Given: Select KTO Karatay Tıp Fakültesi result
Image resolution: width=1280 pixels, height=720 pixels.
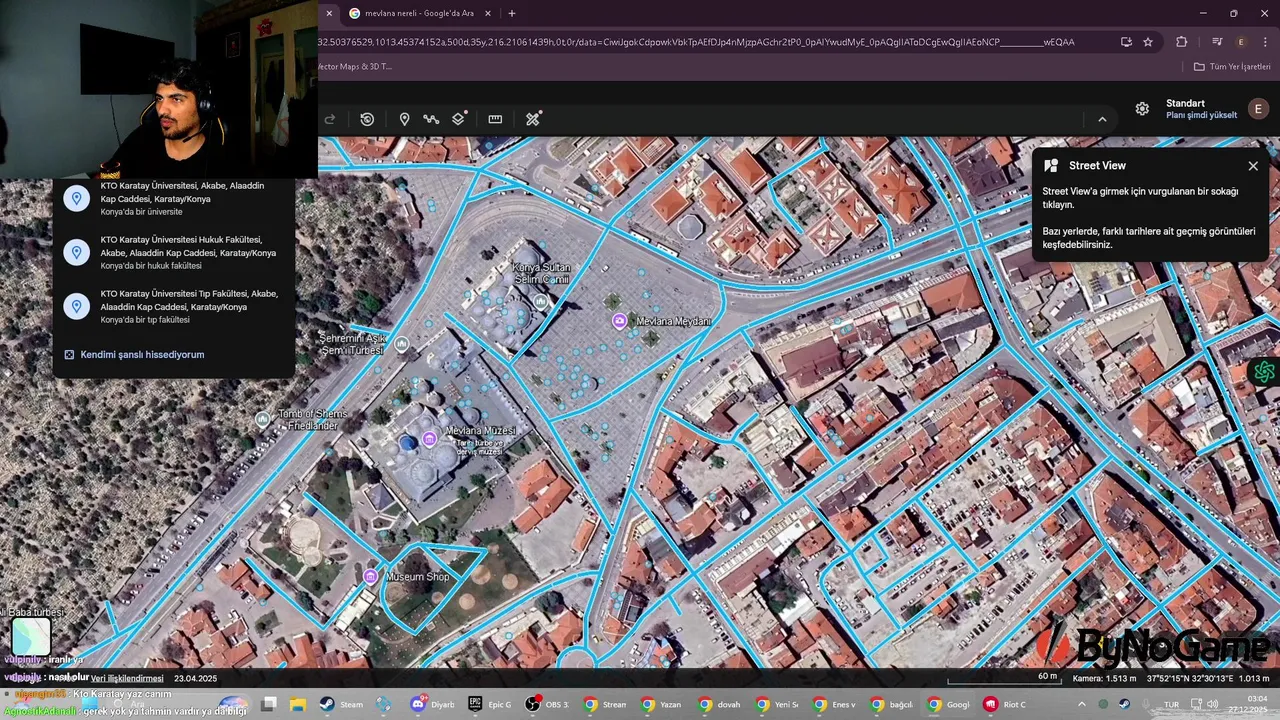Looking at the screenshot, I should (174, 306).
